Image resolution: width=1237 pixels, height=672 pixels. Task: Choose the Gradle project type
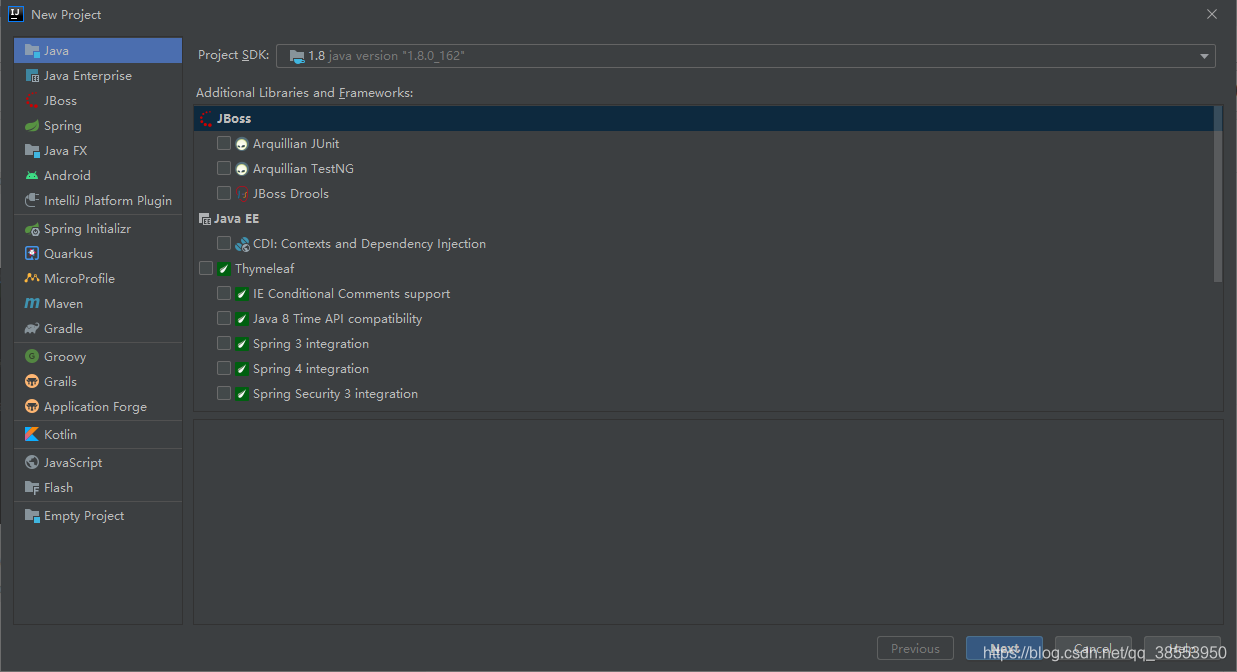[x=98, y=329]
